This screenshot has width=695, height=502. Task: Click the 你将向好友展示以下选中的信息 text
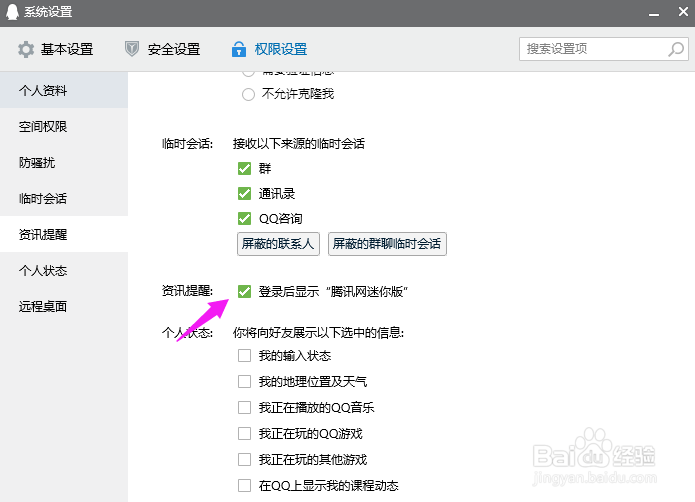coord(318,333)
